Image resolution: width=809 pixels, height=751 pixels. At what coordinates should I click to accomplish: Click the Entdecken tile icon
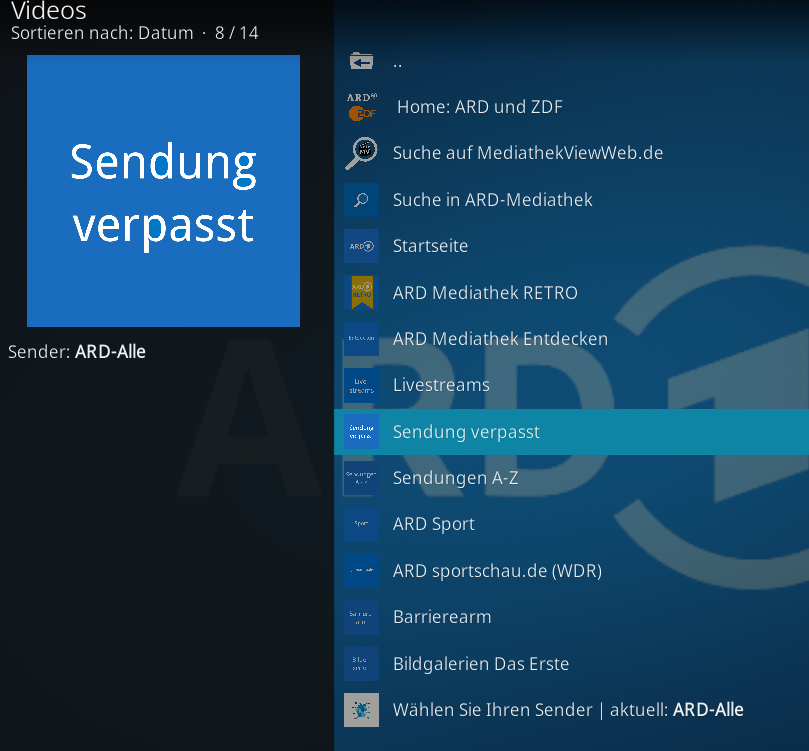point(361,339)
